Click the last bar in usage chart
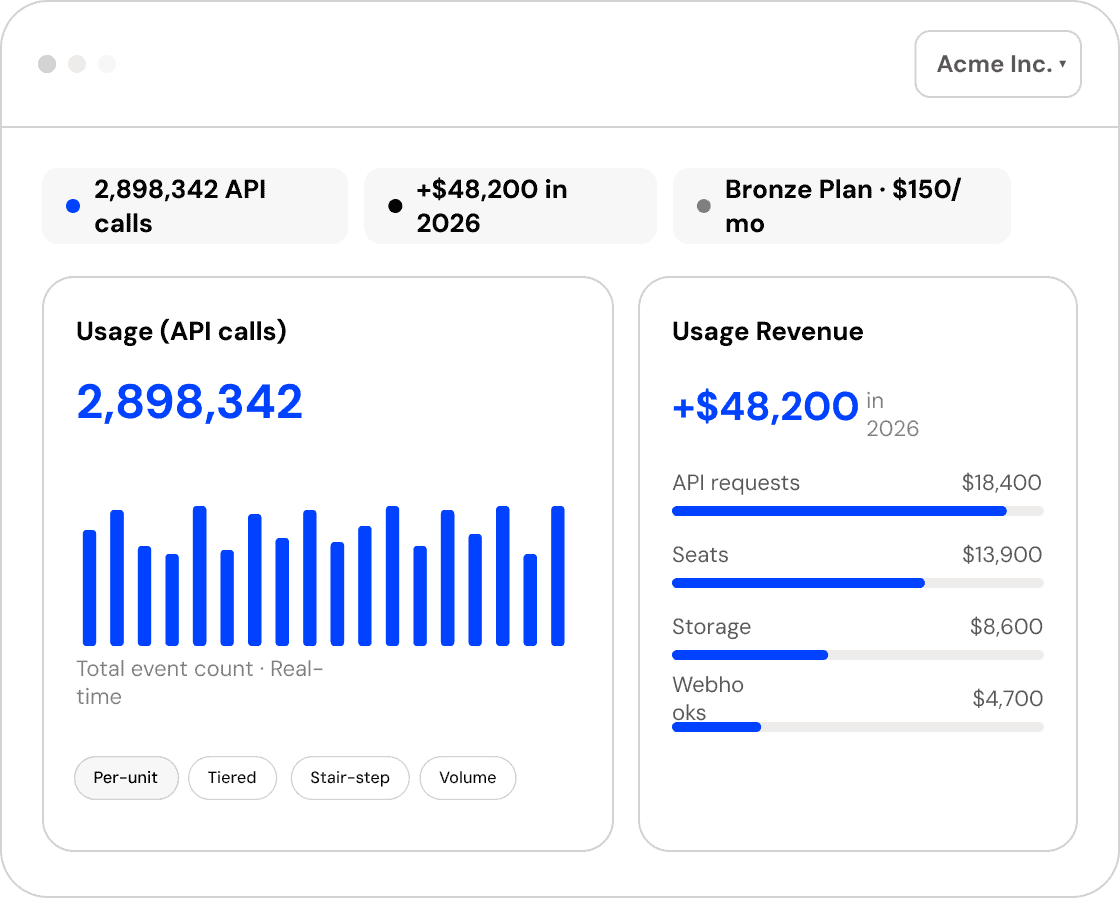This screenshot has width=1120, height=898. click(x=558, y=576)
